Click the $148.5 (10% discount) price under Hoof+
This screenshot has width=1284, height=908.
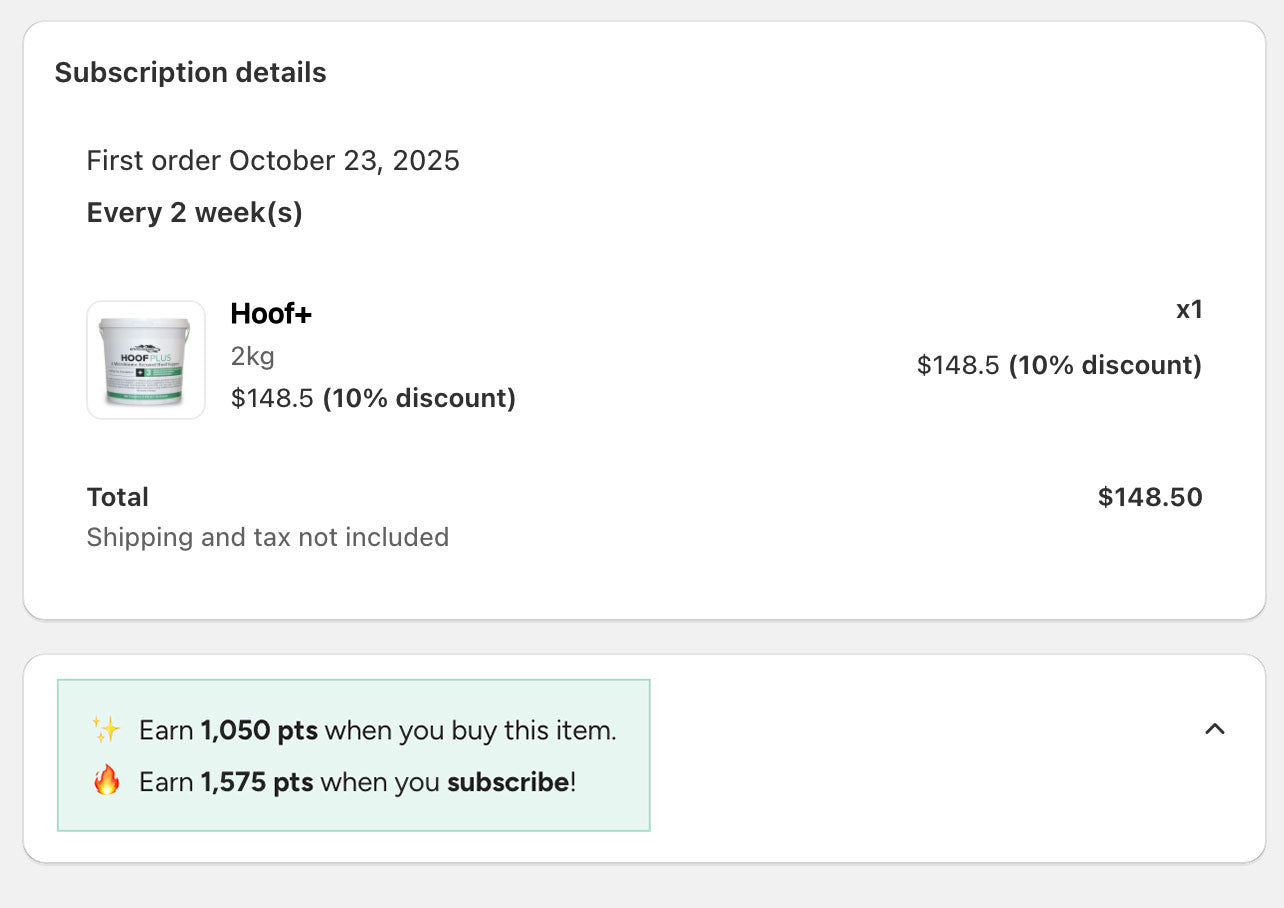372,398
